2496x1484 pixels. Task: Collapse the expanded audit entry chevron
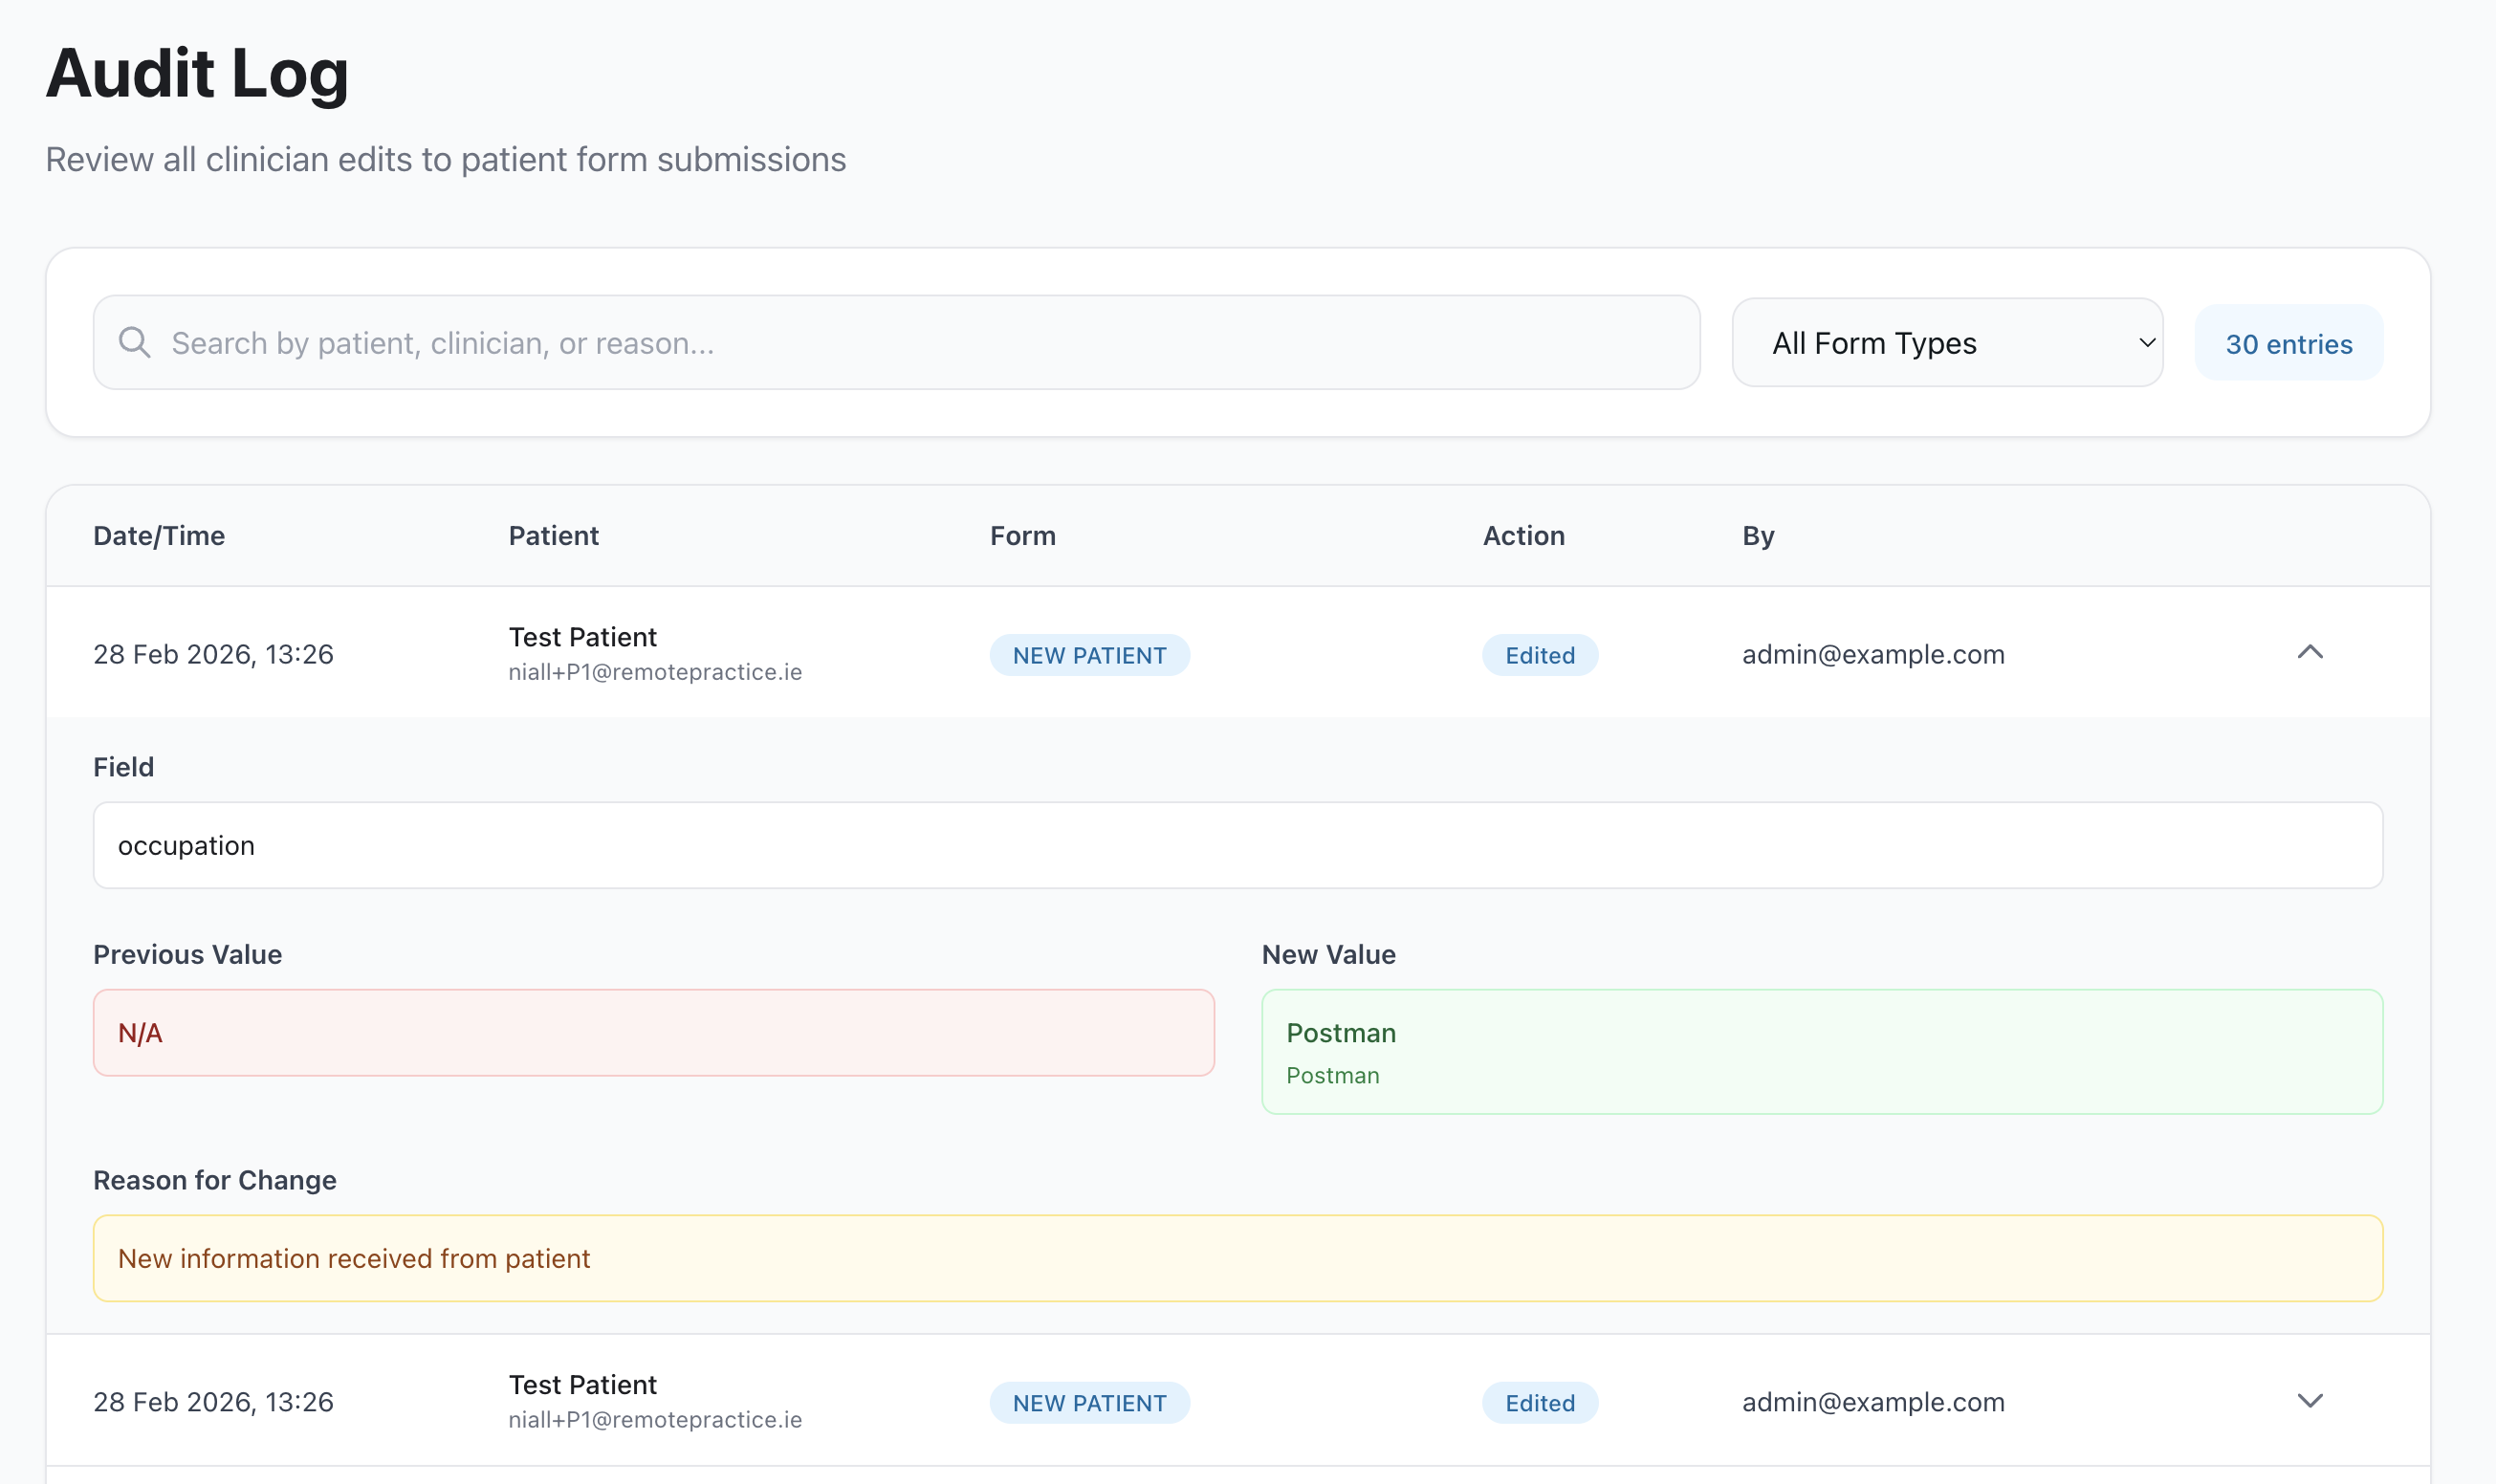coord(2310,653)
